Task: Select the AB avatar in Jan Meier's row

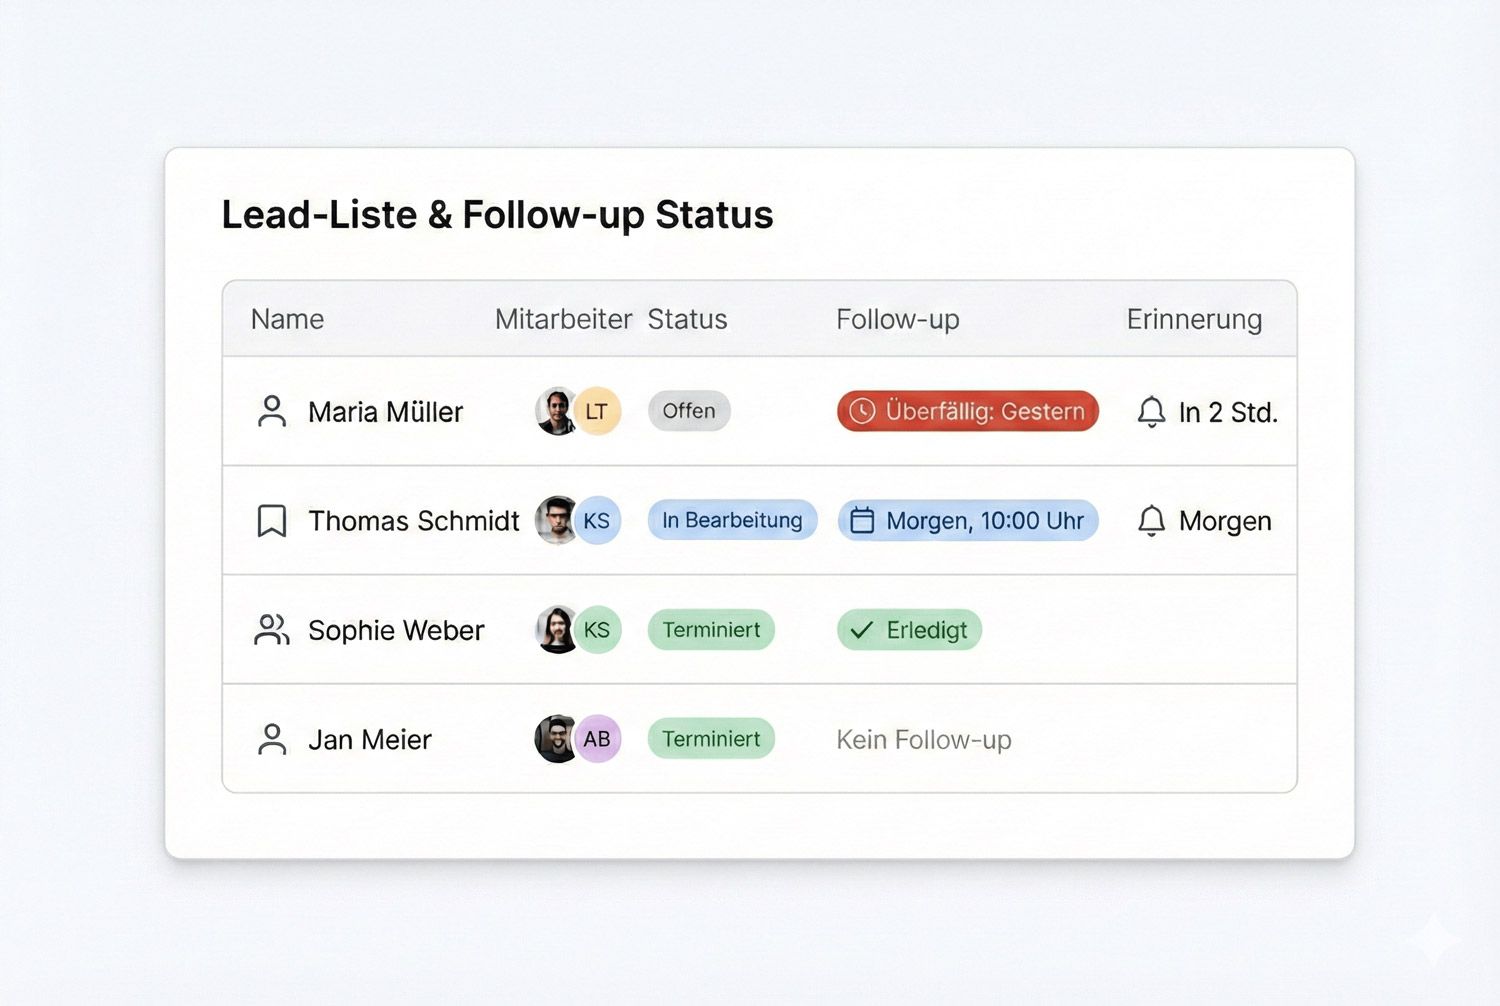Action: (598, 739)
